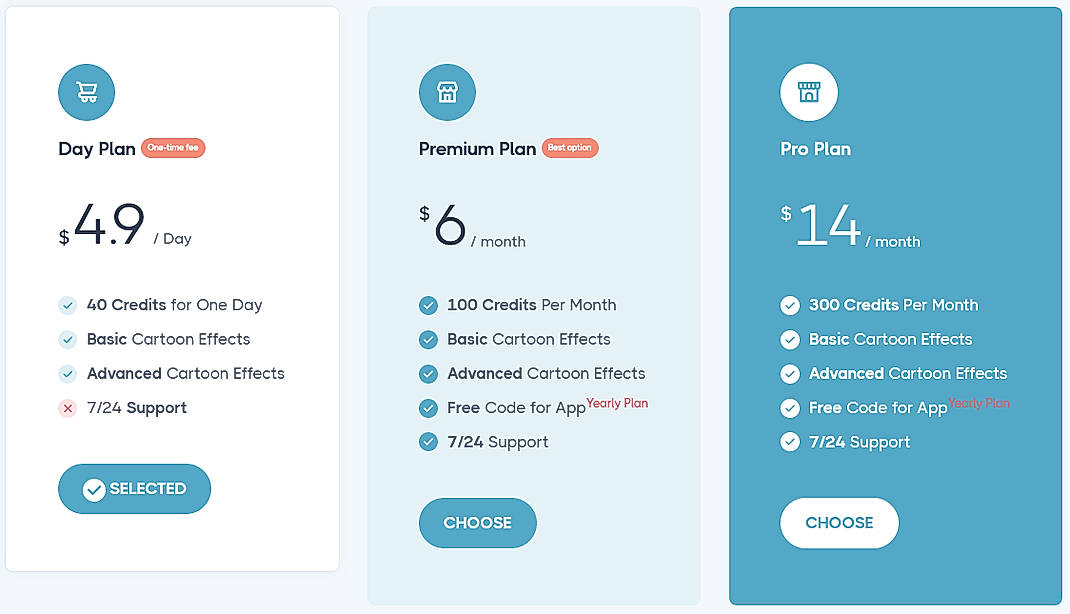
Task: Click the checkmark beside 100 Credits Per Month
Action: point(428,305)
